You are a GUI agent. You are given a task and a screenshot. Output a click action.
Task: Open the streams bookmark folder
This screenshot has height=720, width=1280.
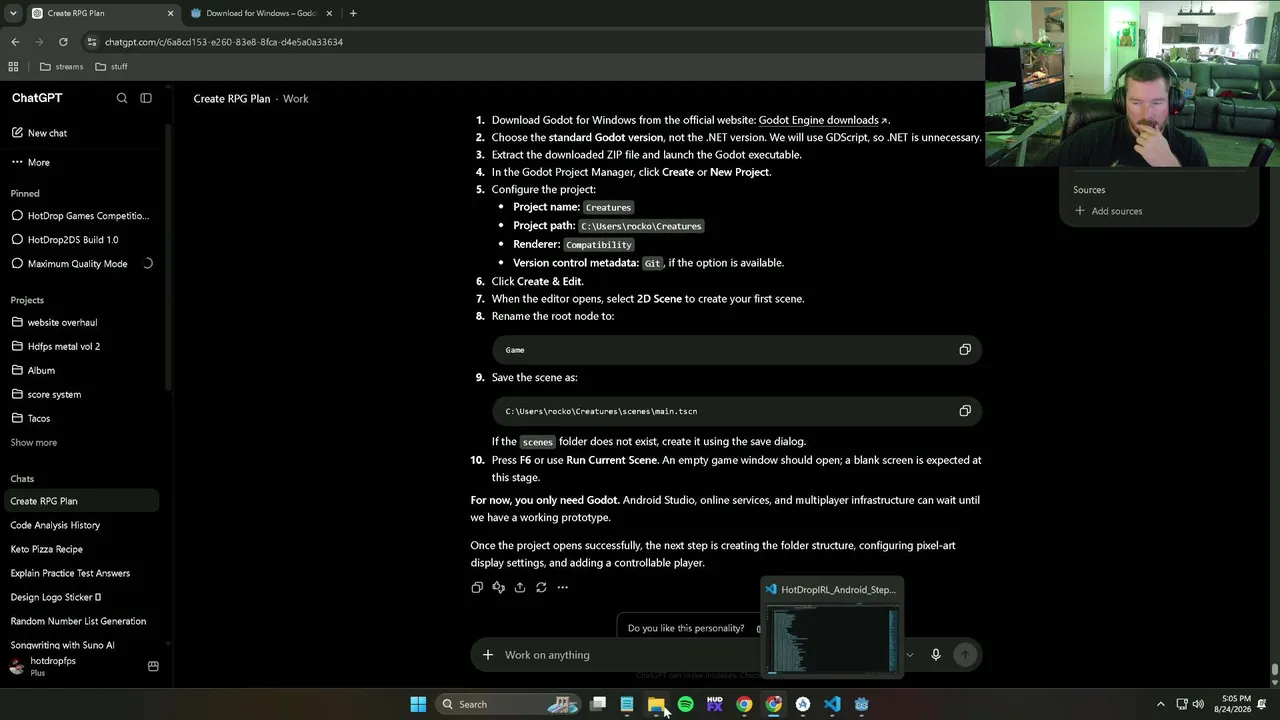click(x=61, y=67)
